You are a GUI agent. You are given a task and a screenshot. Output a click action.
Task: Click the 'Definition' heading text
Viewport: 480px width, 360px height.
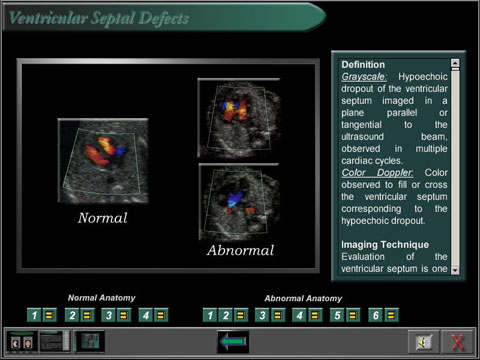[x=363, y=65]
